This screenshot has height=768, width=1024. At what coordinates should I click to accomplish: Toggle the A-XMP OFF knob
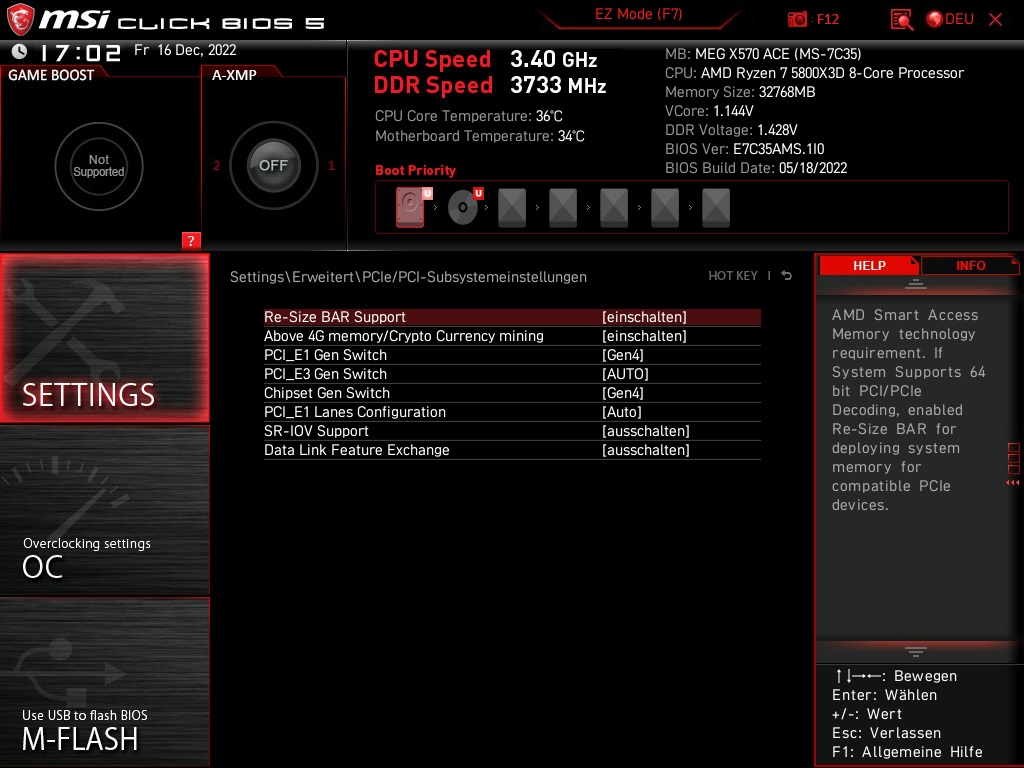(x=273, y=165)
